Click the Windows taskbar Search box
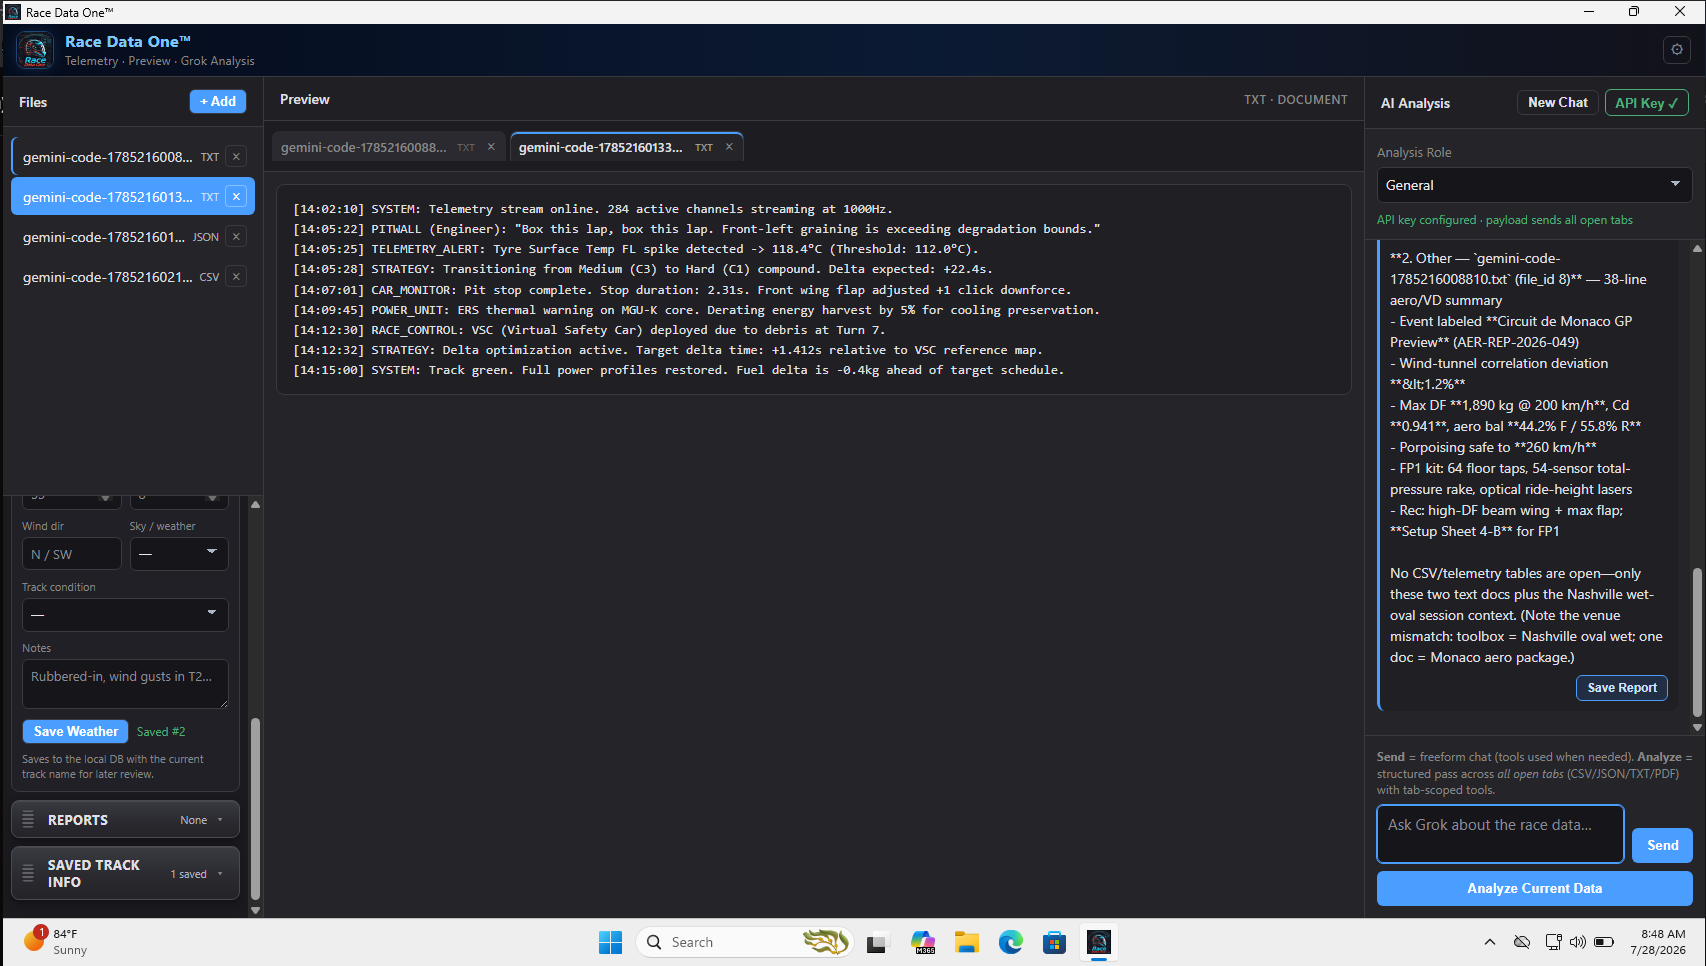 pos(745,942)
